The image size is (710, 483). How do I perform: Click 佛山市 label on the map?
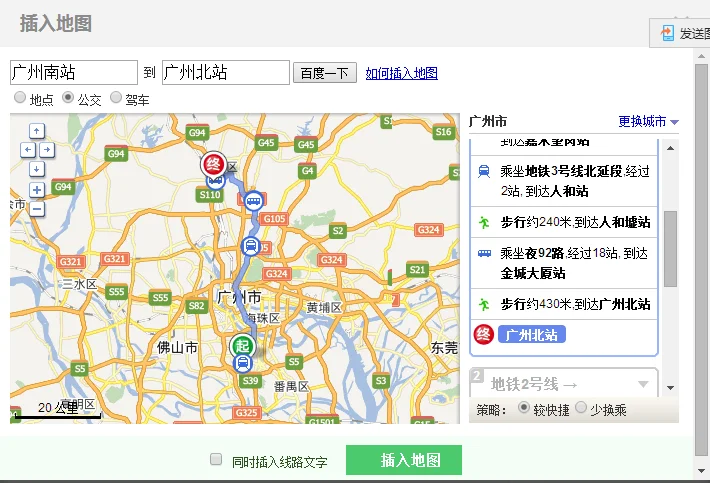(177, 348)
